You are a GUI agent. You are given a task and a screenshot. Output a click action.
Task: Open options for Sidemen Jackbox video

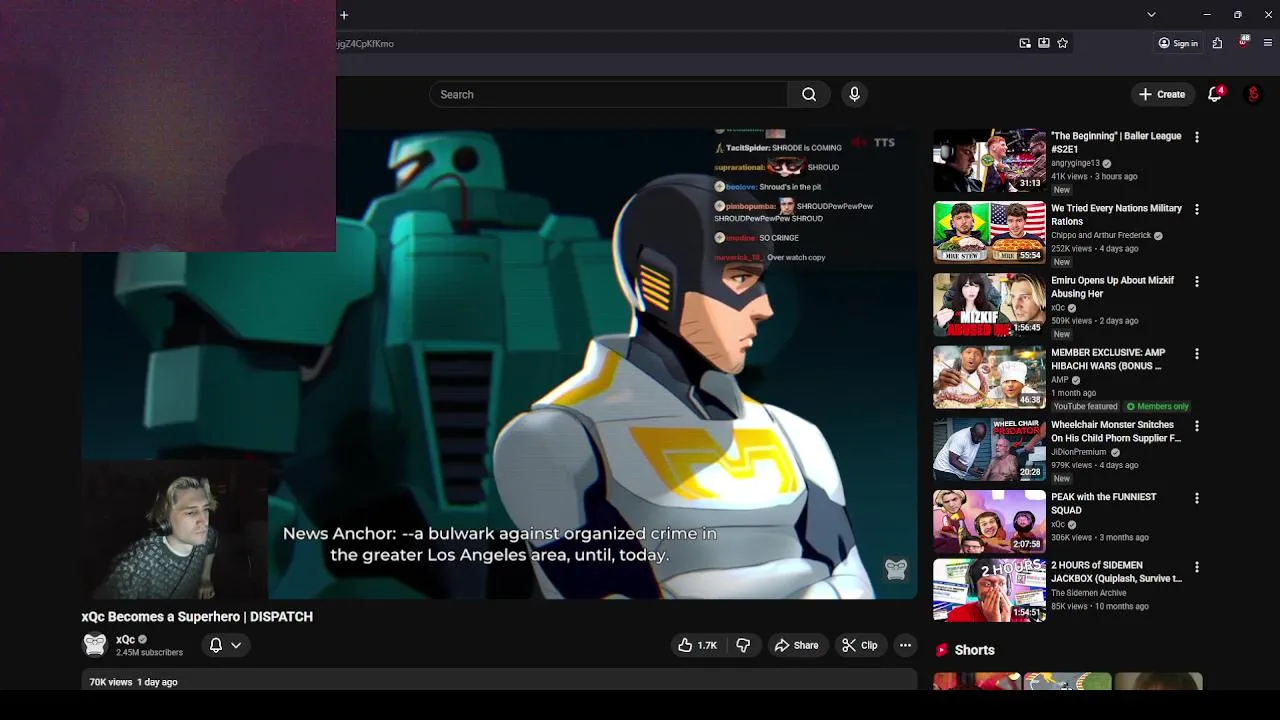(1196, 567)
